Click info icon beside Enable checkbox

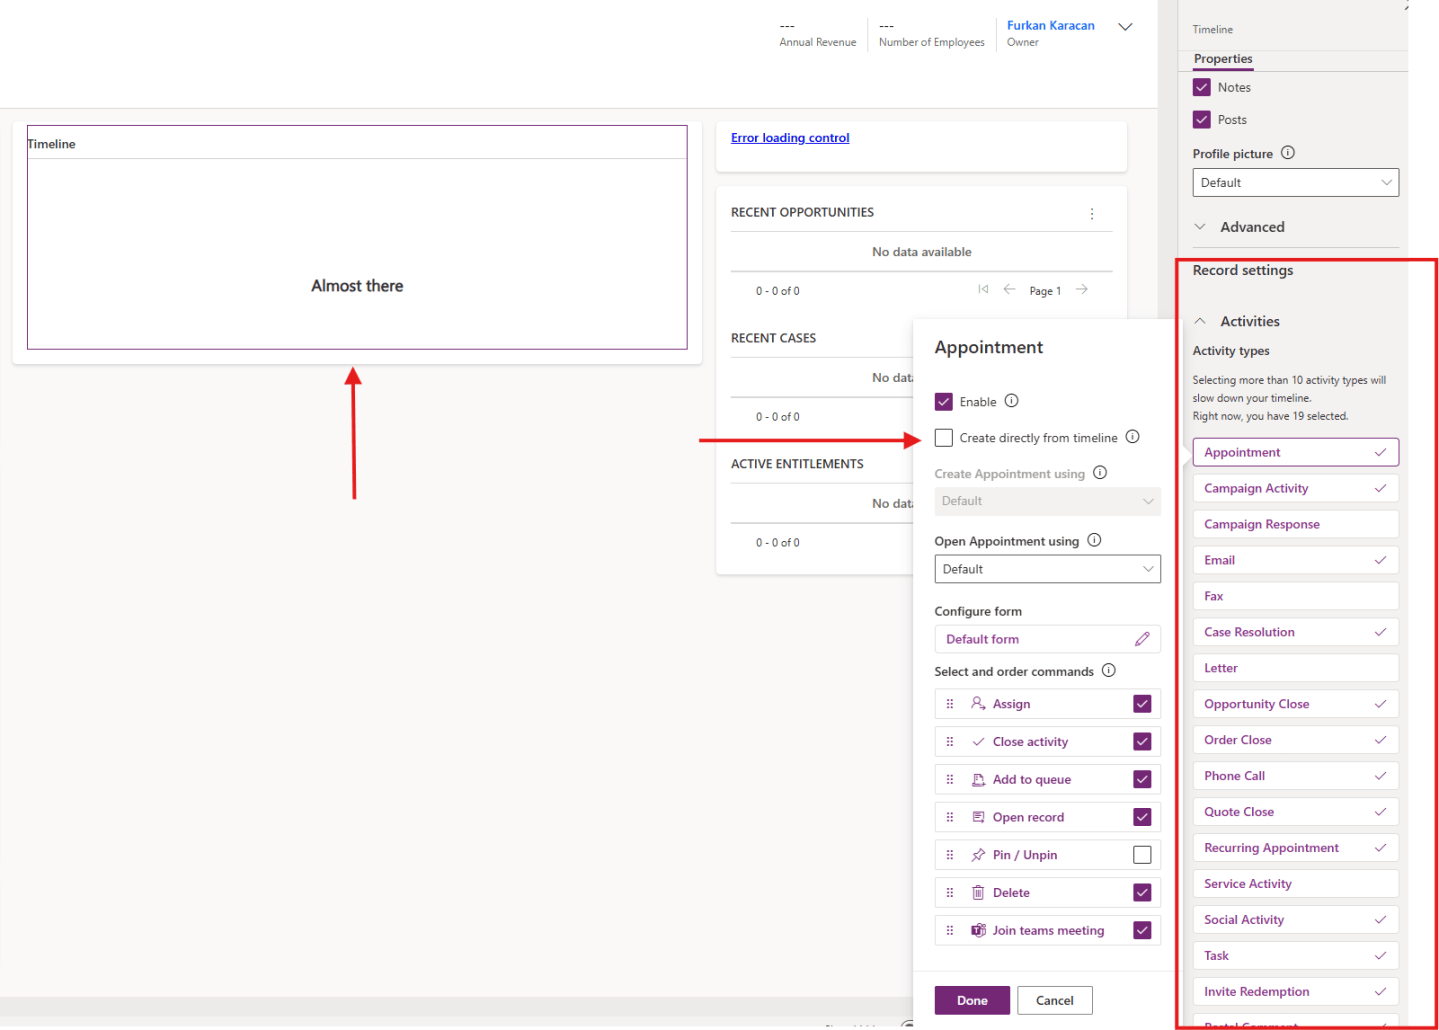1012,401
